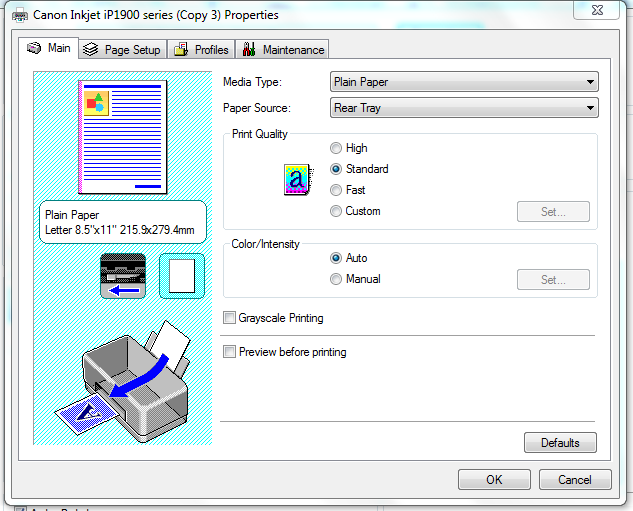Switch to the Maintenance tab
633x511 pixels.
[x=282, y=49]
